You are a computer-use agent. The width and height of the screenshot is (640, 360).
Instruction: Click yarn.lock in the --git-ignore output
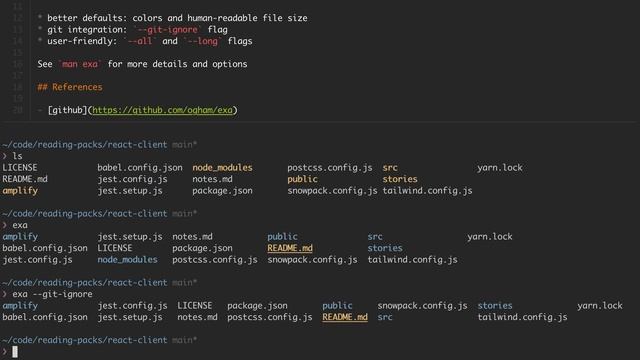tap(600, 306)
